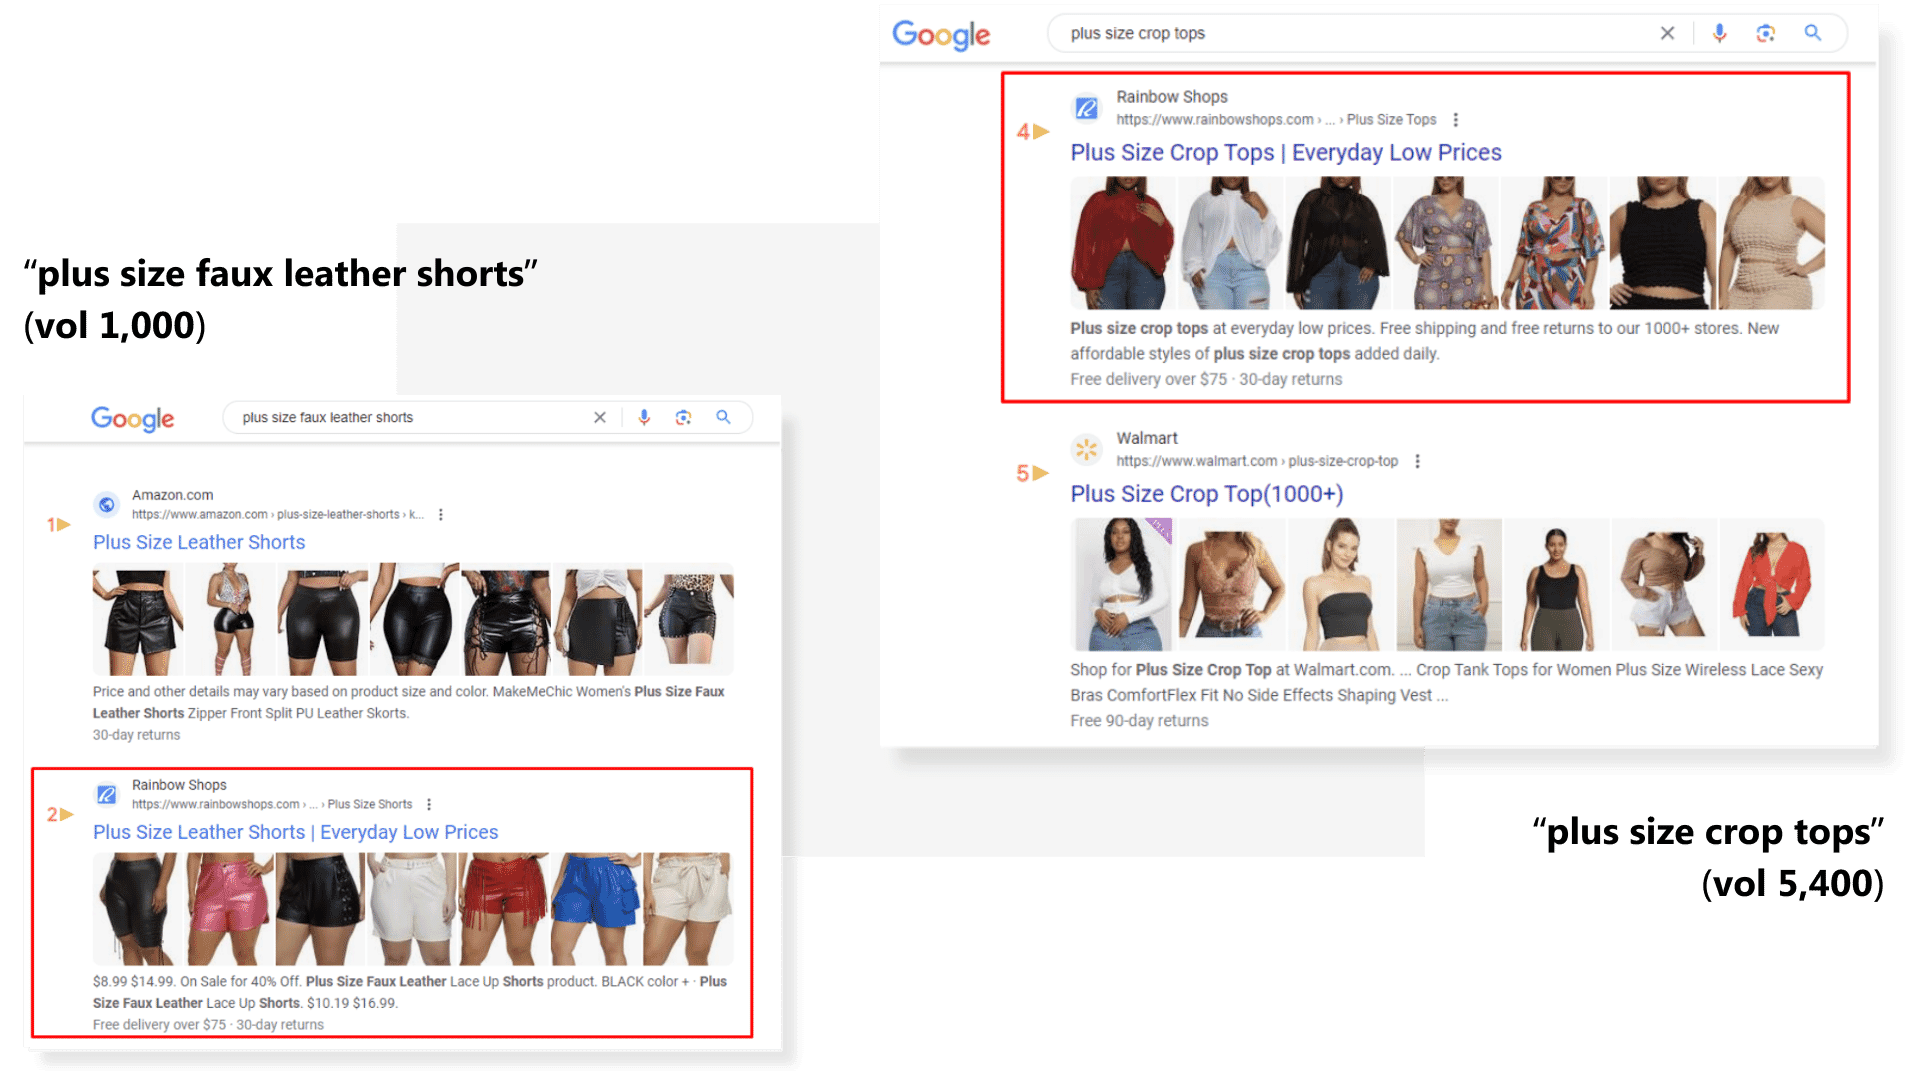Image resolution: width=1920 pixels, height=1080 pixels.
Task: Click the 'Free 90-day returns' text under Walmart
Action: click(1139, 721)
